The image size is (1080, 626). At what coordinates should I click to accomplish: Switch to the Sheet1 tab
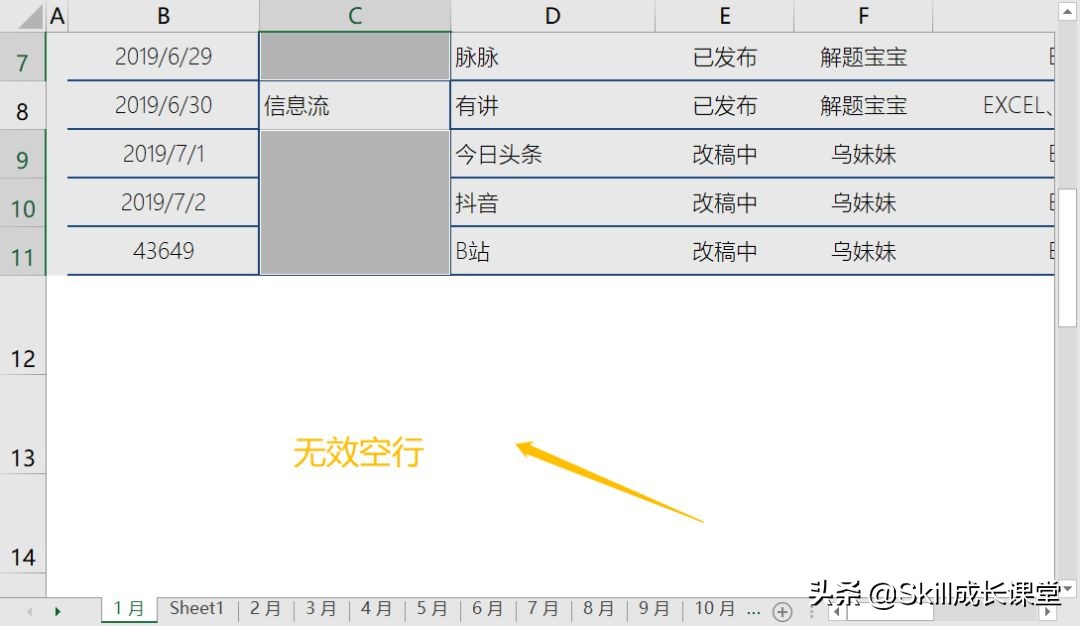pyautogui.click(x=196, y=608)
